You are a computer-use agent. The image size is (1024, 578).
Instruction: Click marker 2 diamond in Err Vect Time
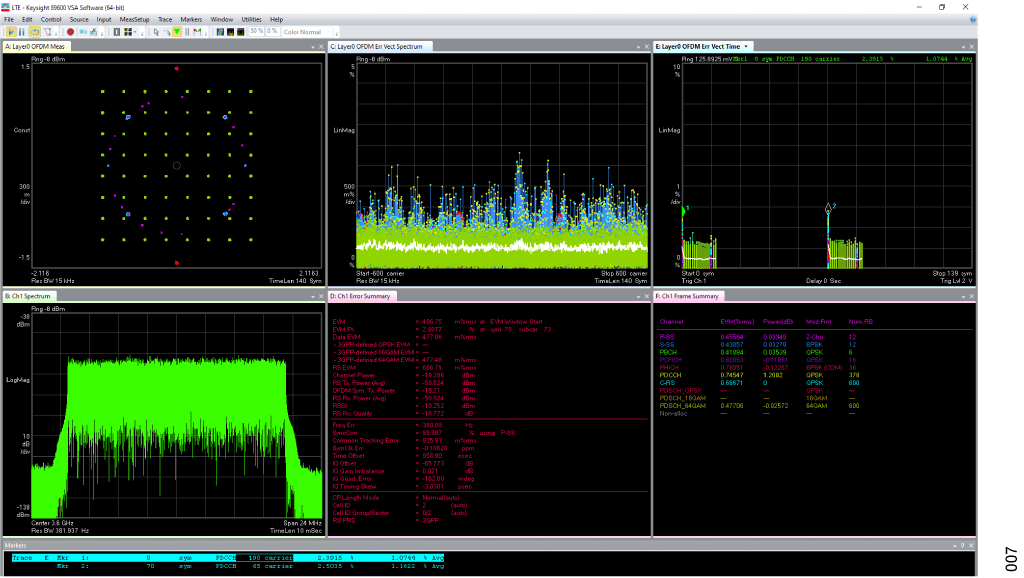click(x=828, y=208)
